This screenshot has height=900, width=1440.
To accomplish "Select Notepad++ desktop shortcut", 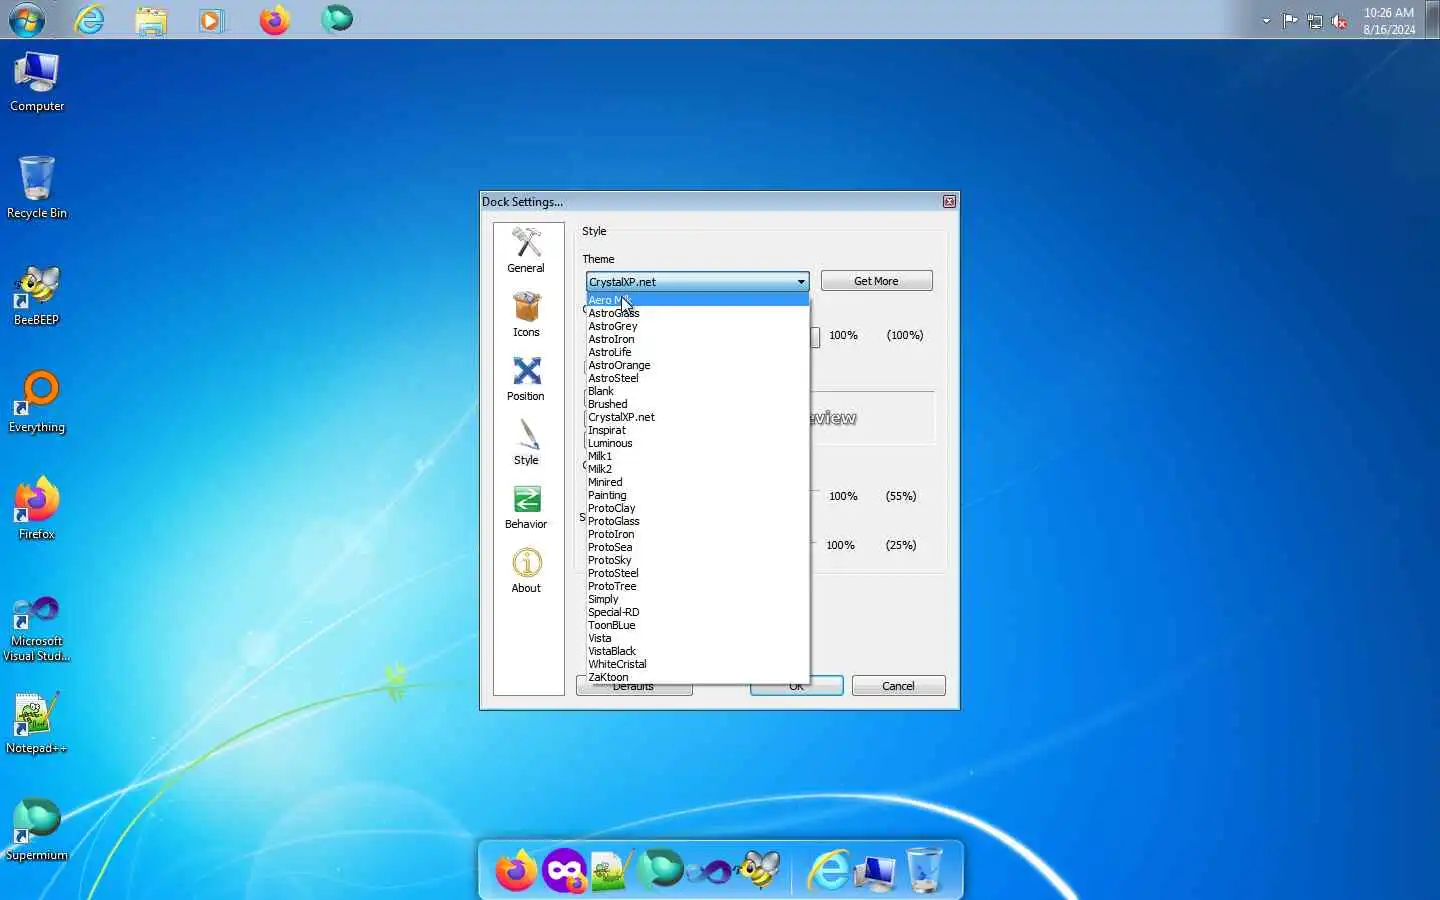I will tap(37, 723).
